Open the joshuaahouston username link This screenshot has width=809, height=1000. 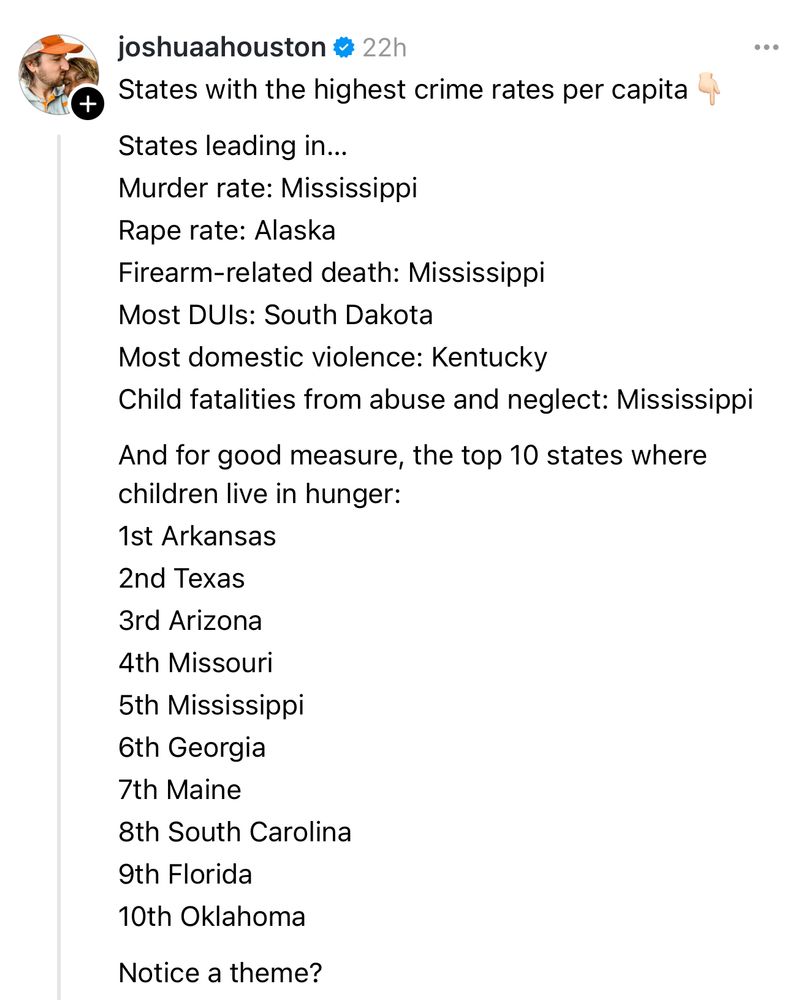222,47
